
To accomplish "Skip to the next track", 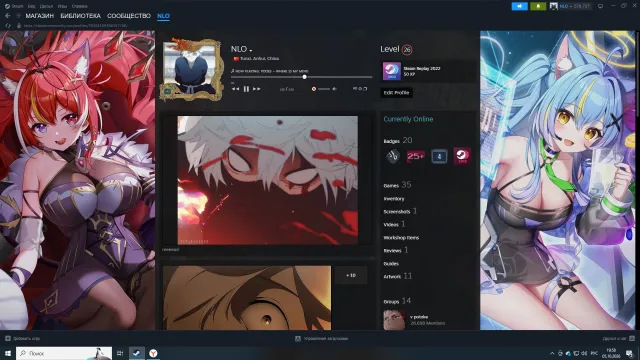I will coord(256,89).
